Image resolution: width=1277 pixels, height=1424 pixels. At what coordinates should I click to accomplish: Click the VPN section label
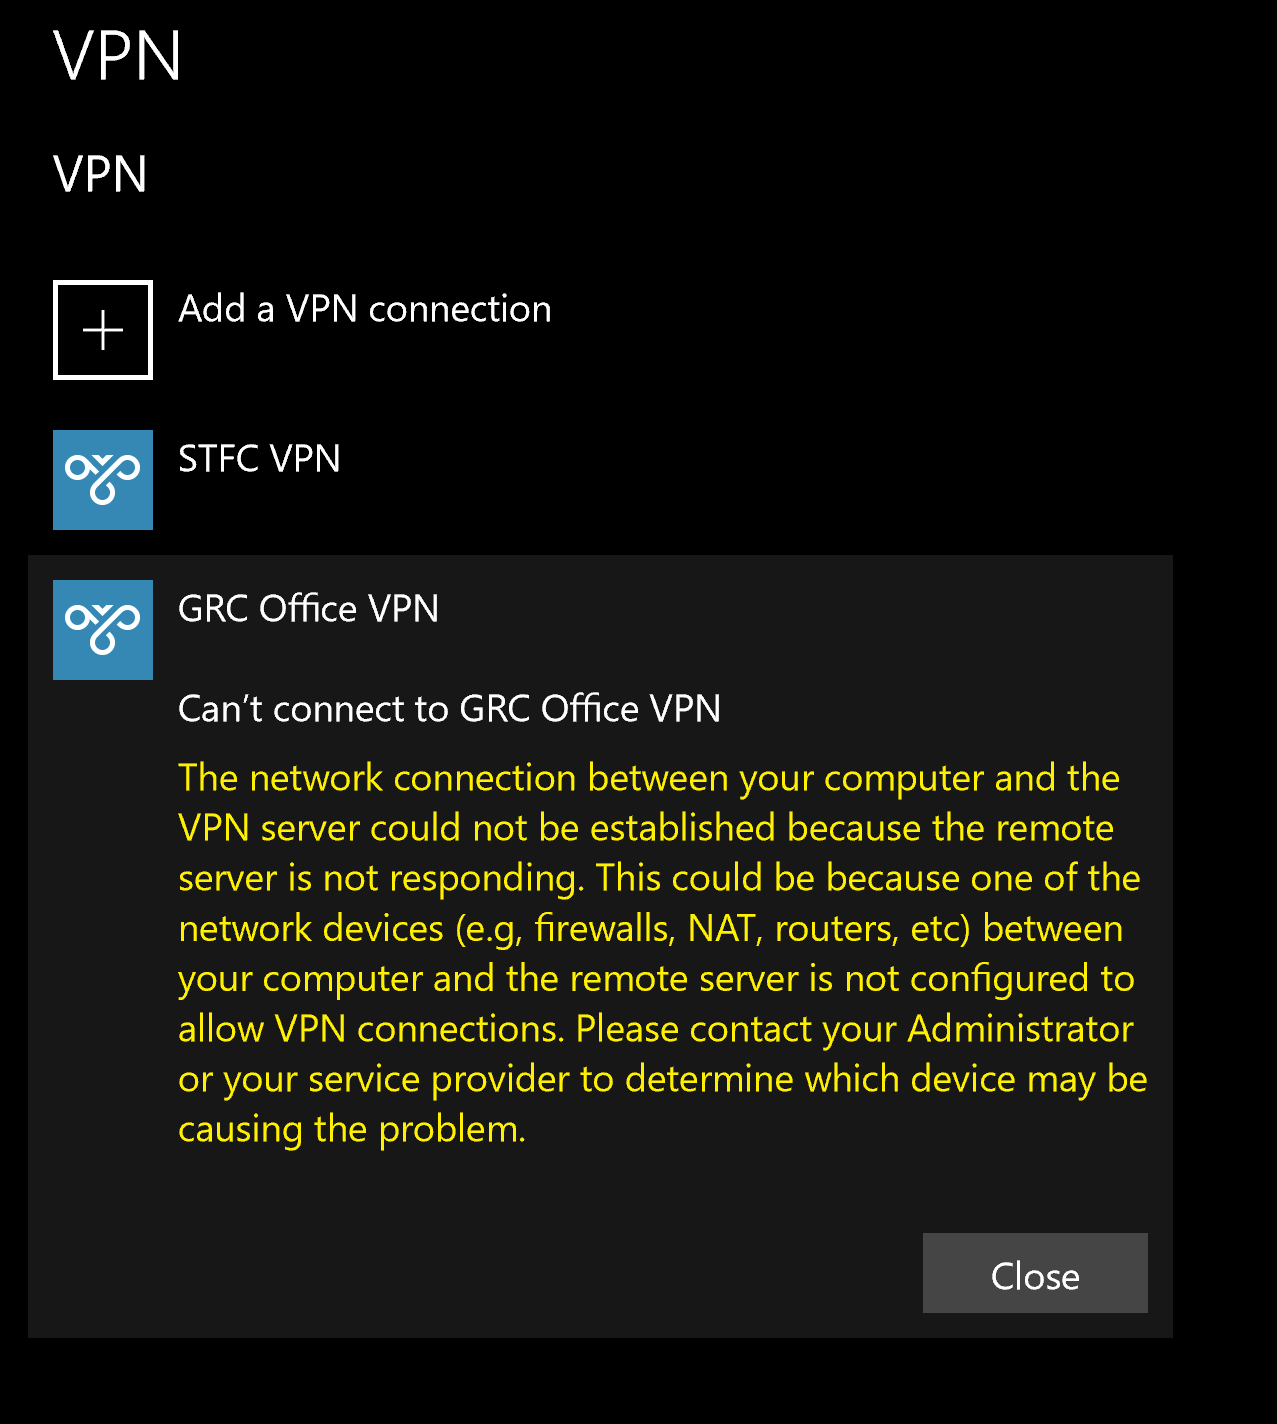(100, 175)
